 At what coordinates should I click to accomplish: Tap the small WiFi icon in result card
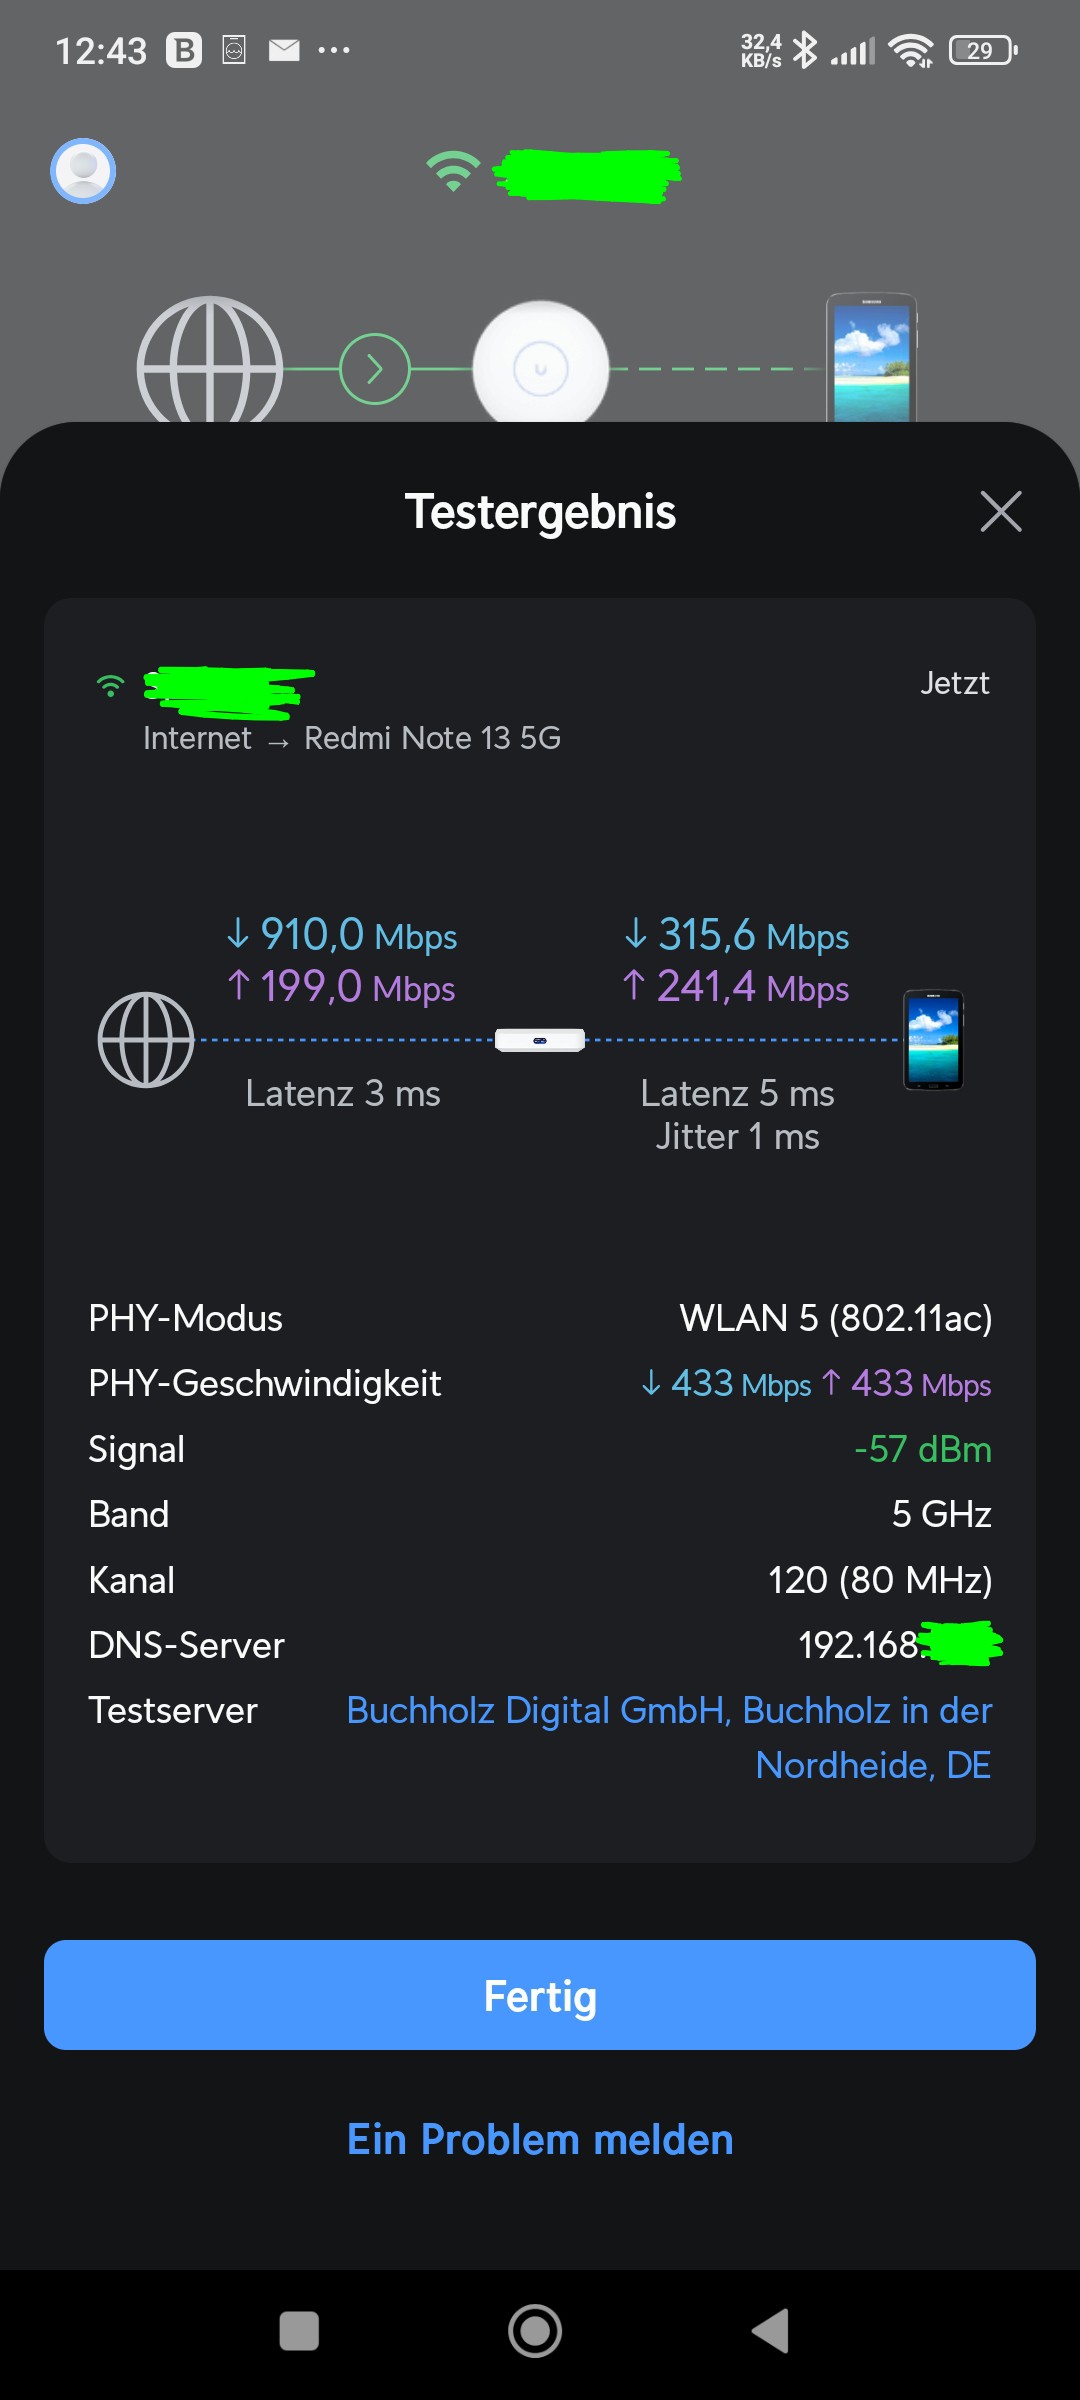click(x=110, y=686)
